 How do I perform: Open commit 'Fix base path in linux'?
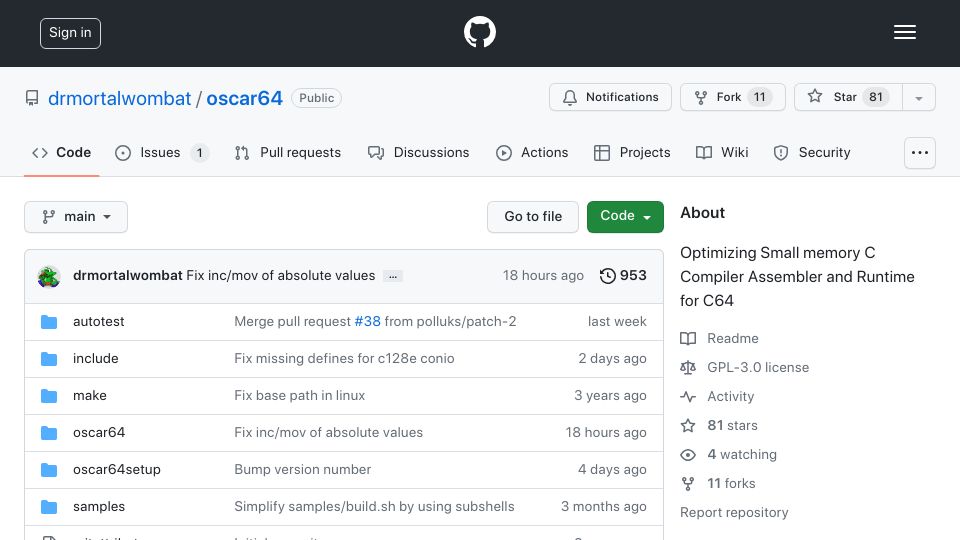pyautogui.click(x=299, y=396)
